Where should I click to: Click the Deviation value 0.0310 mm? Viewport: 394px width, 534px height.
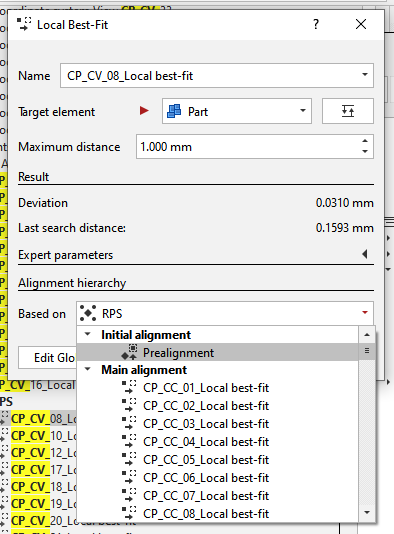point(345,203)
